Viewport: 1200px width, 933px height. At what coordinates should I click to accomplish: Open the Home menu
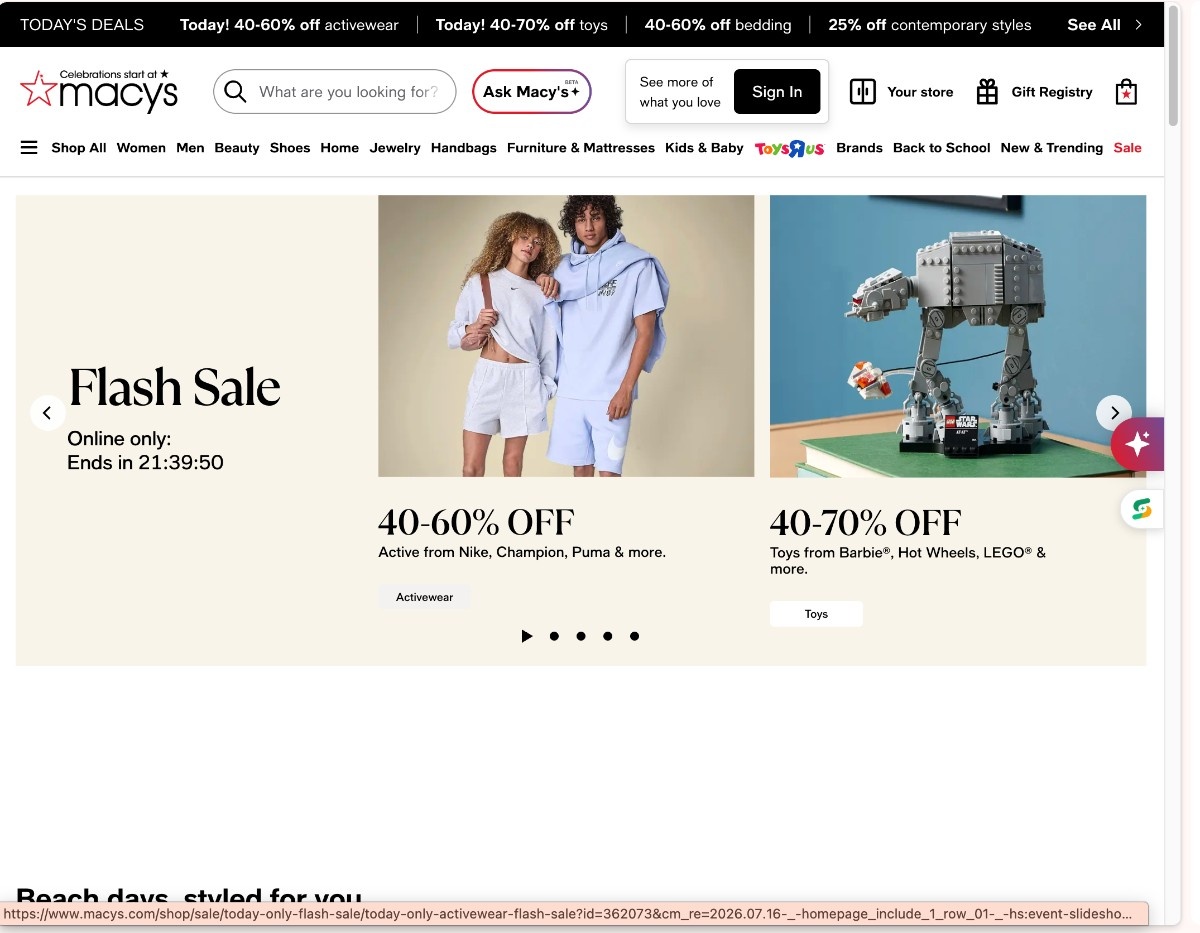click(x=340, y=148)
